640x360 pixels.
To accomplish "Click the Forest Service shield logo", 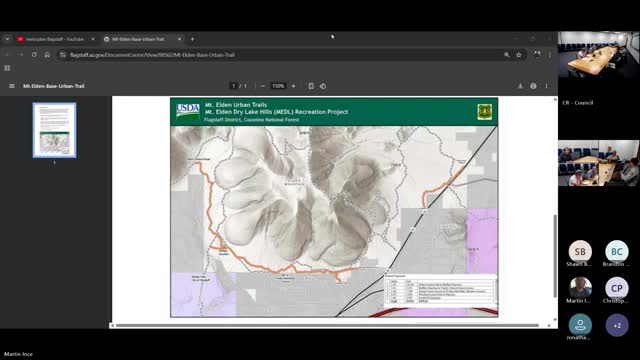I will (484, 111).
